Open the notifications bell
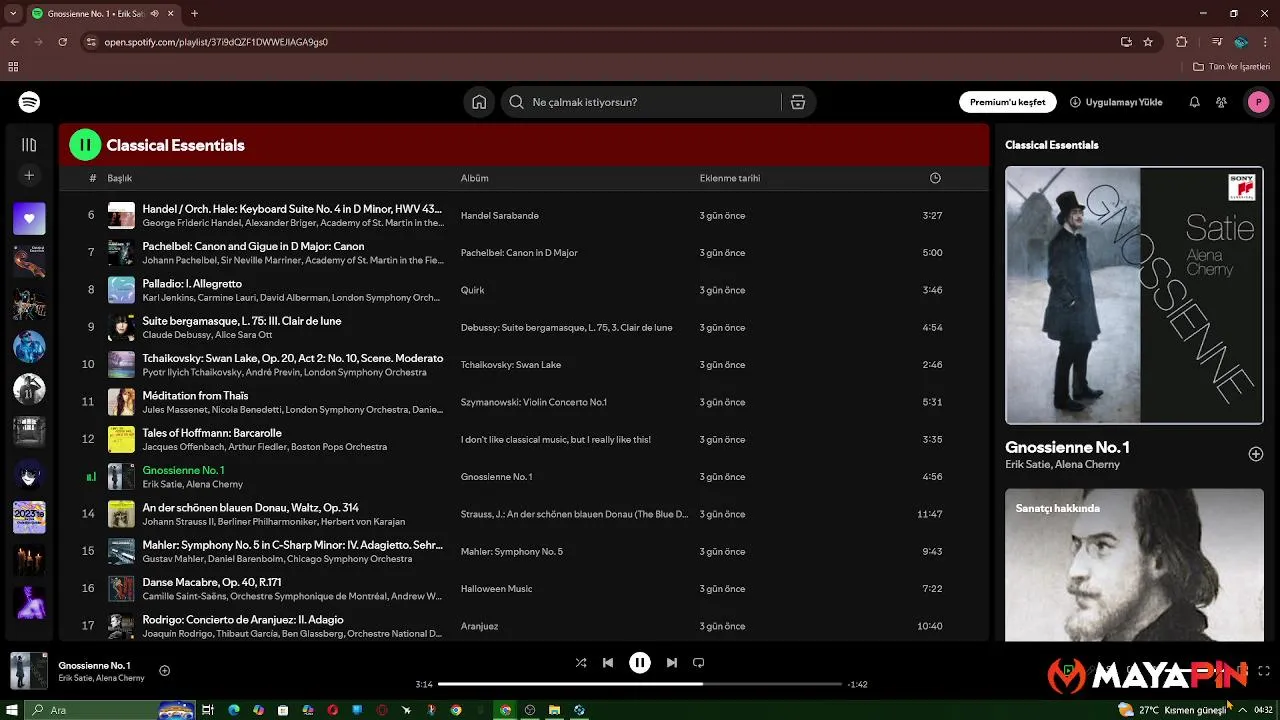This screenshot has width=1280, height=720. pyautogui.click(x=1194, y=102)
